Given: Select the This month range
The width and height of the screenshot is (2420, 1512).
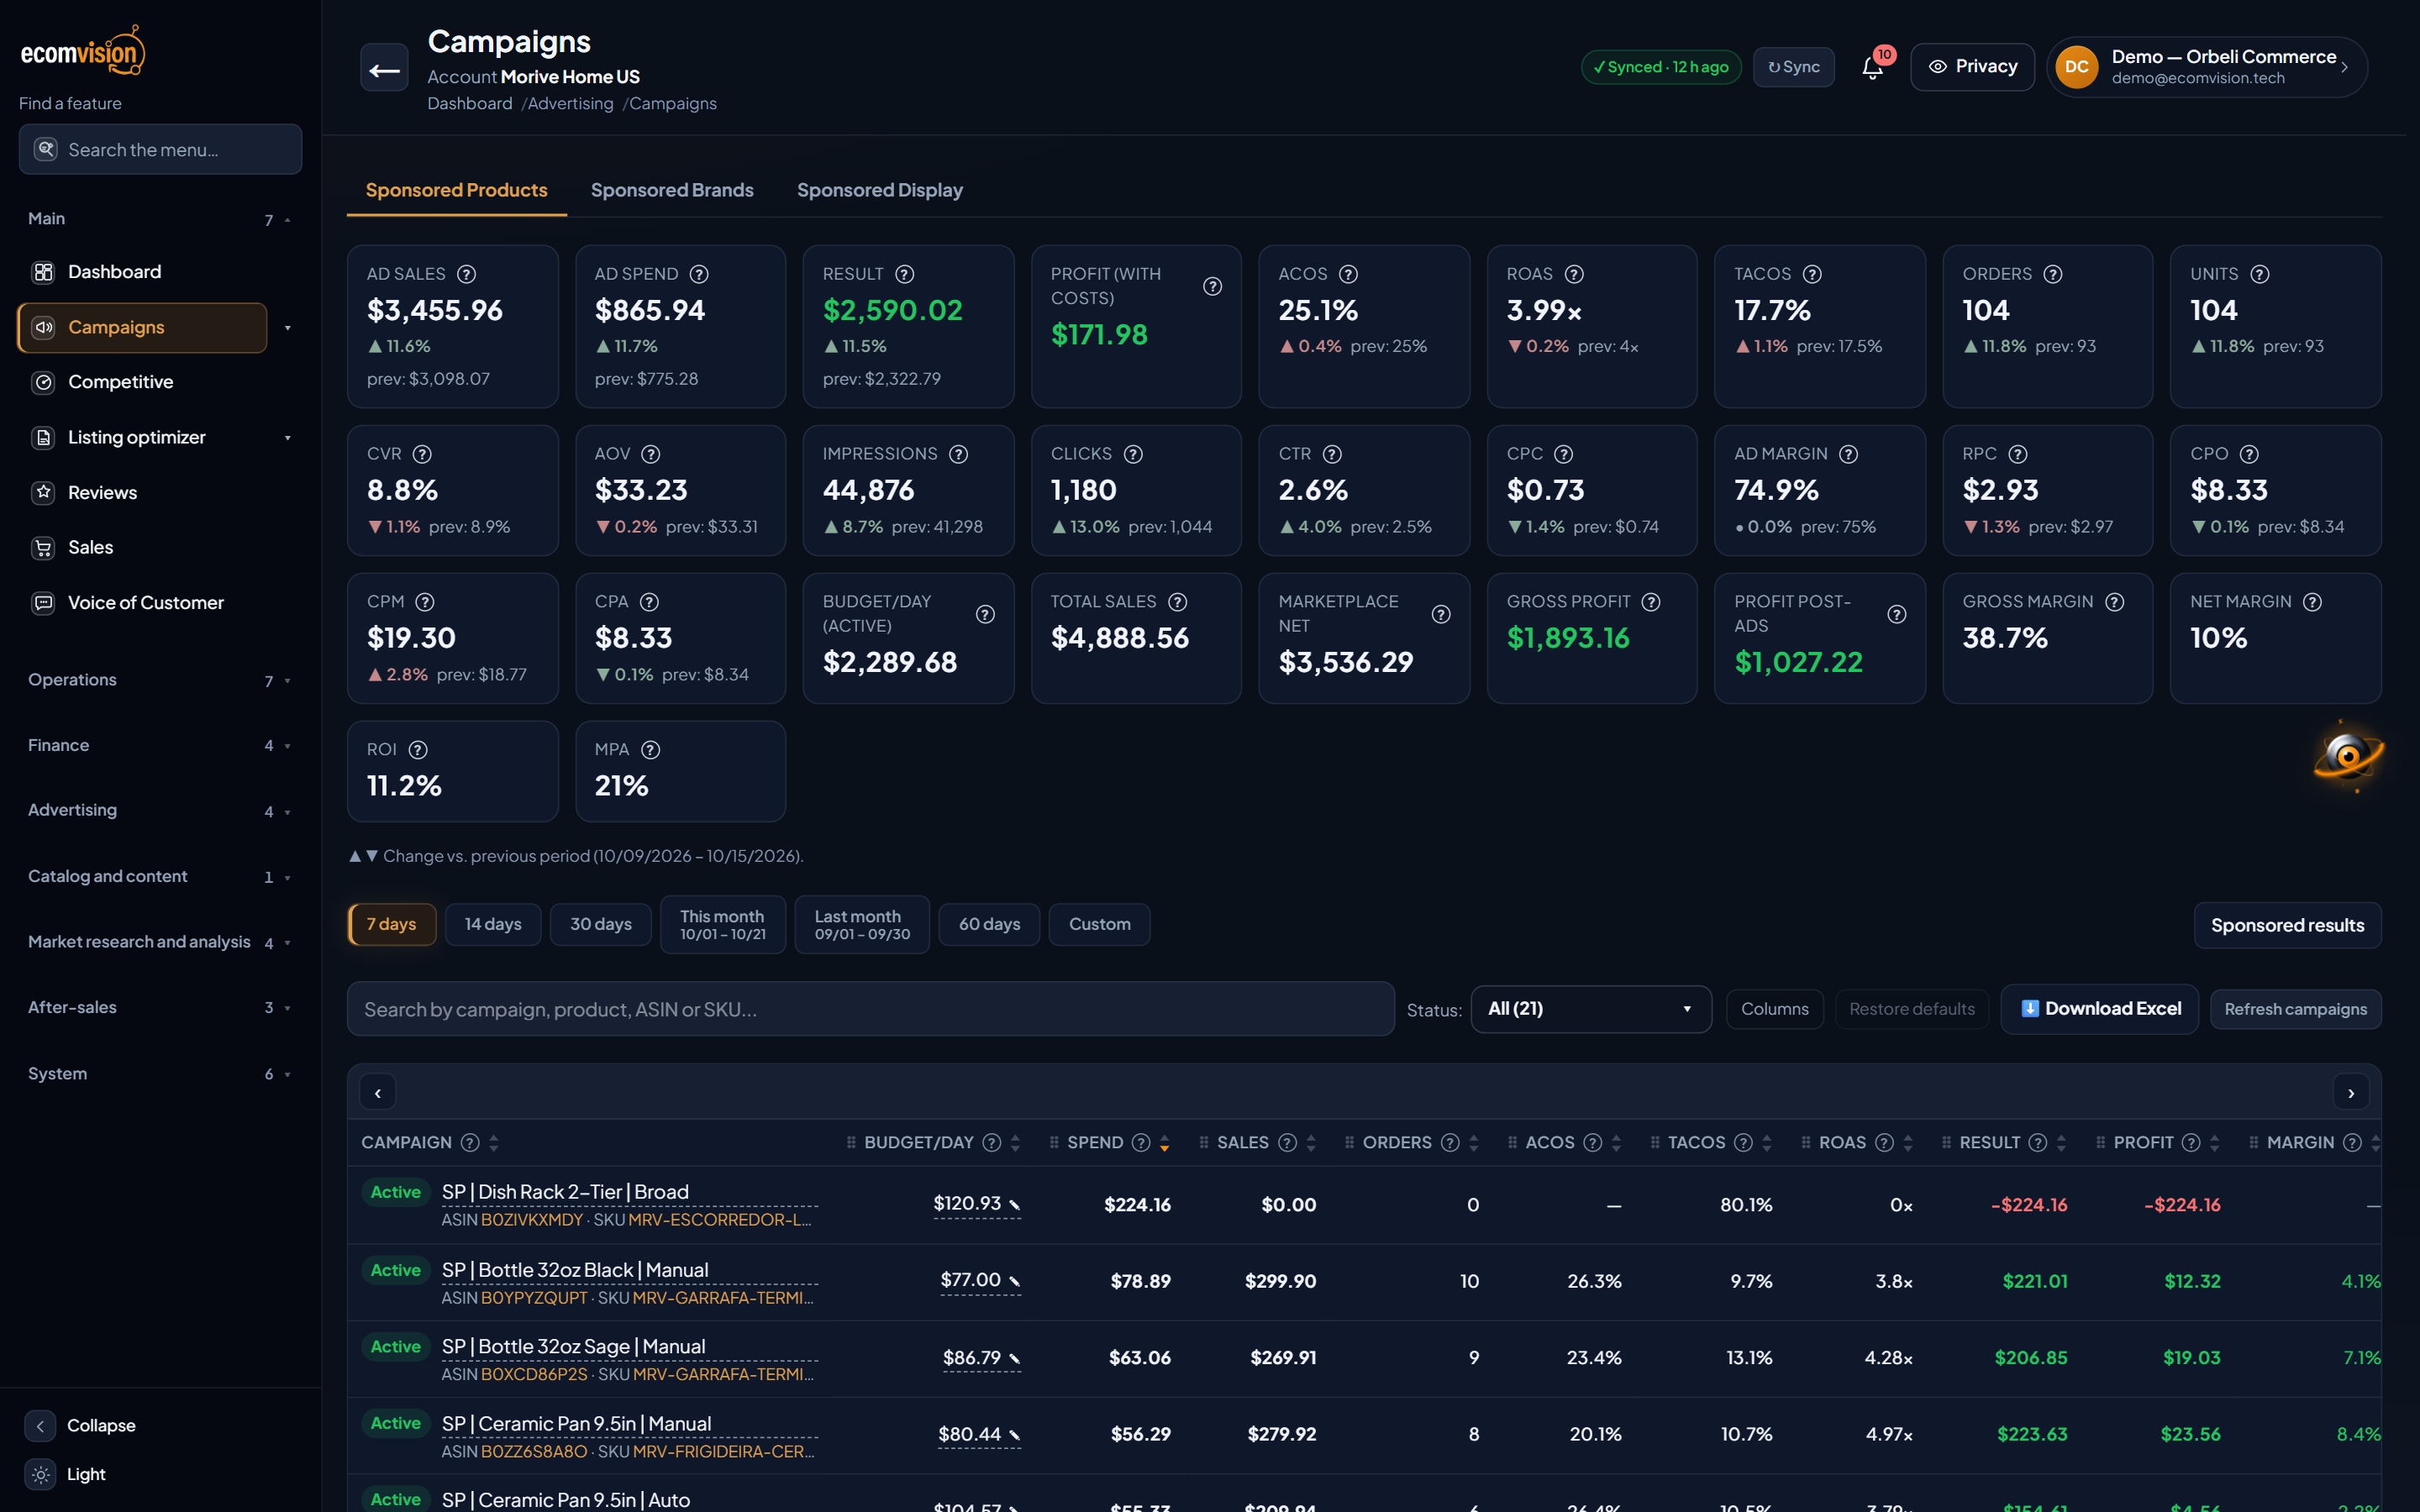Looking at the screenshot, I should [x=723, y=924].
